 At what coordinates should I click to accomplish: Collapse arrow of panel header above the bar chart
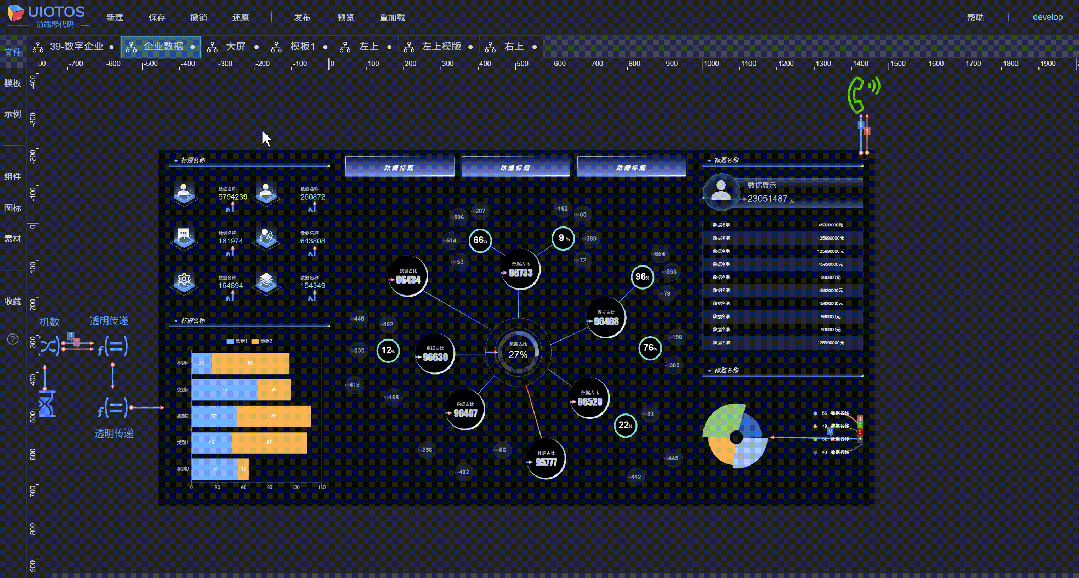(175, 321)
